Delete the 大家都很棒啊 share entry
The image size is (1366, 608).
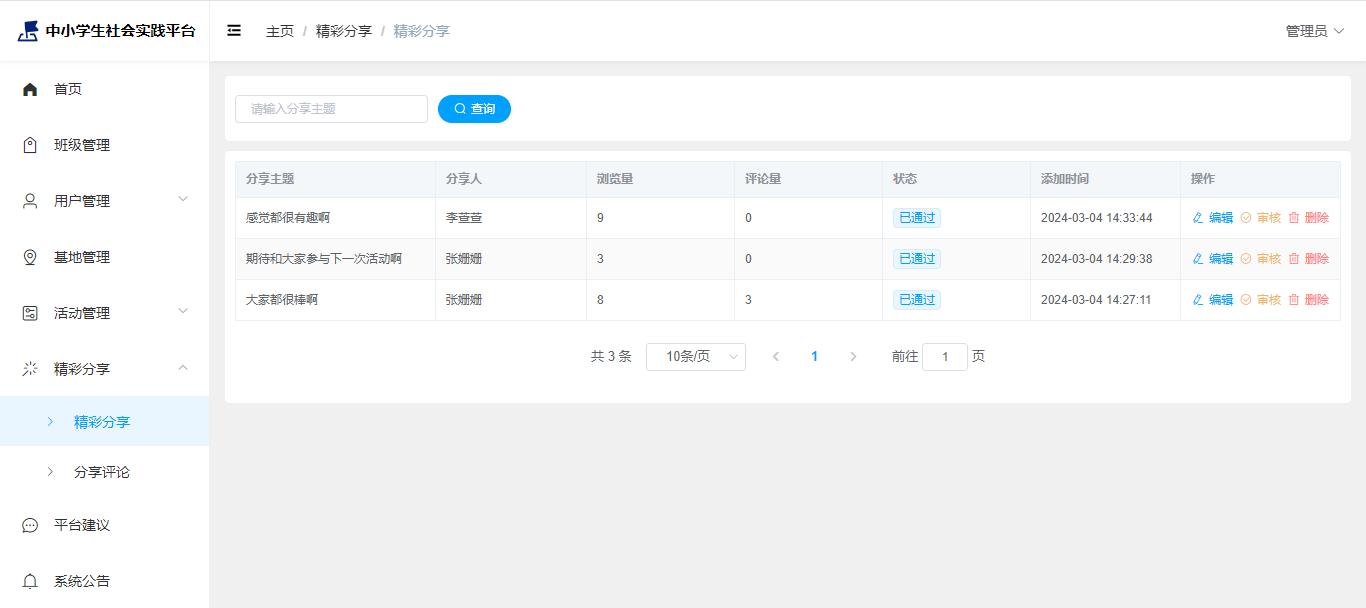[x=1308, y=300]
